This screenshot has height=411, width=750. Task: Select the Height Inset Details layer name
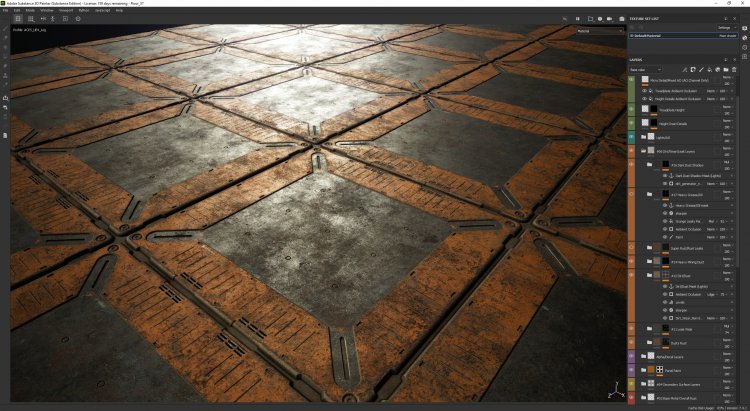673,123
